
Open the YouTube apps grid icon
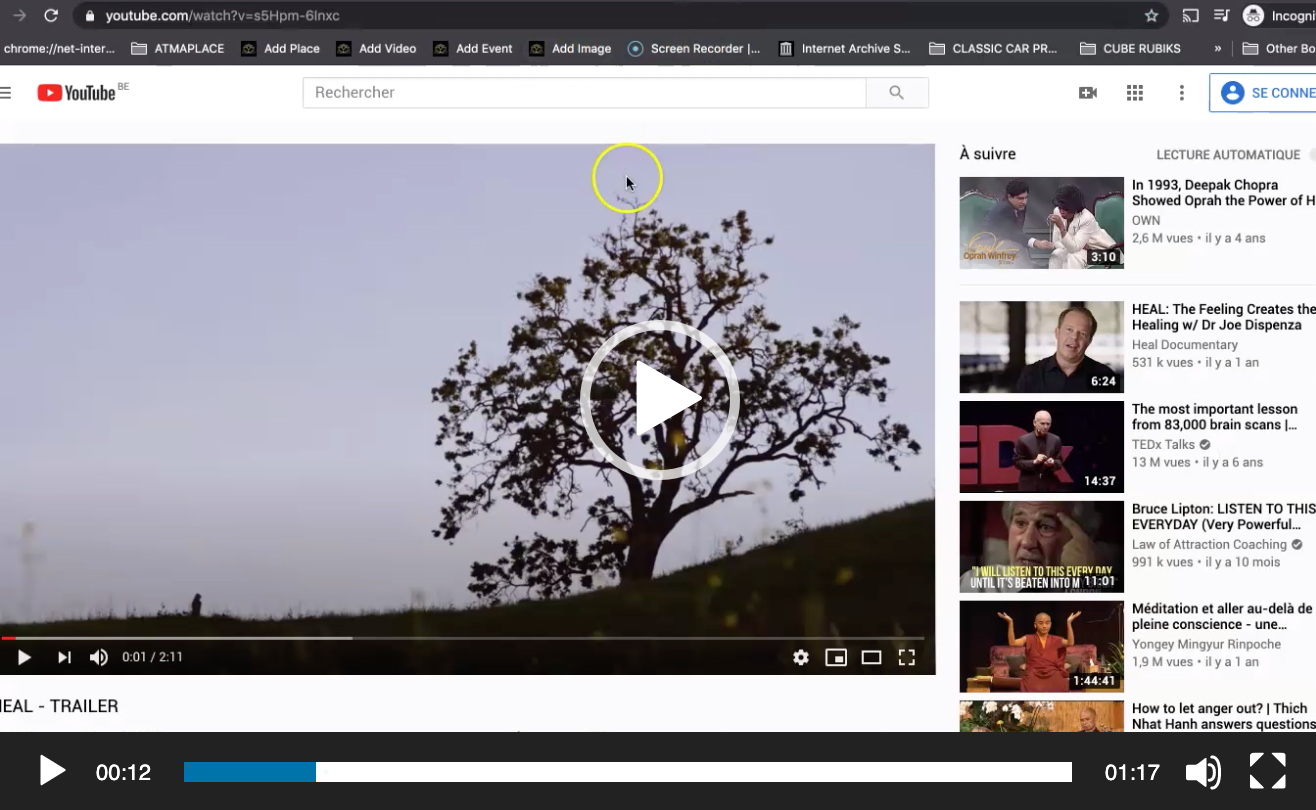click(x=1135, y=92)
